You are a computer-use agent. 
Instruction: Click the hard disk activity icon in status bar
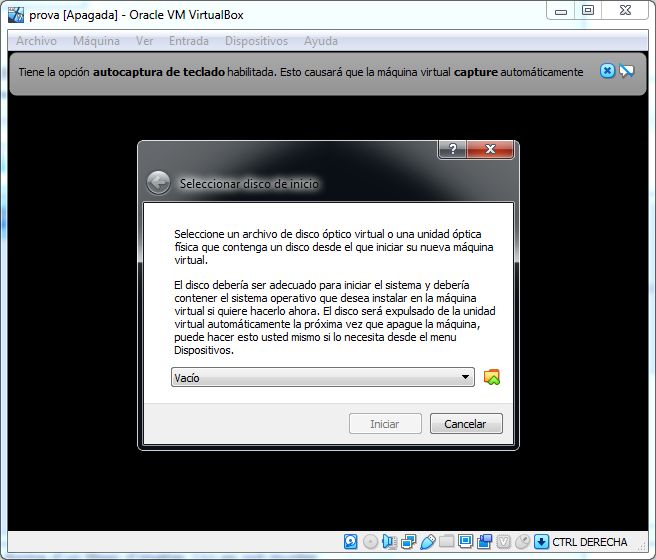pos(351,541)
